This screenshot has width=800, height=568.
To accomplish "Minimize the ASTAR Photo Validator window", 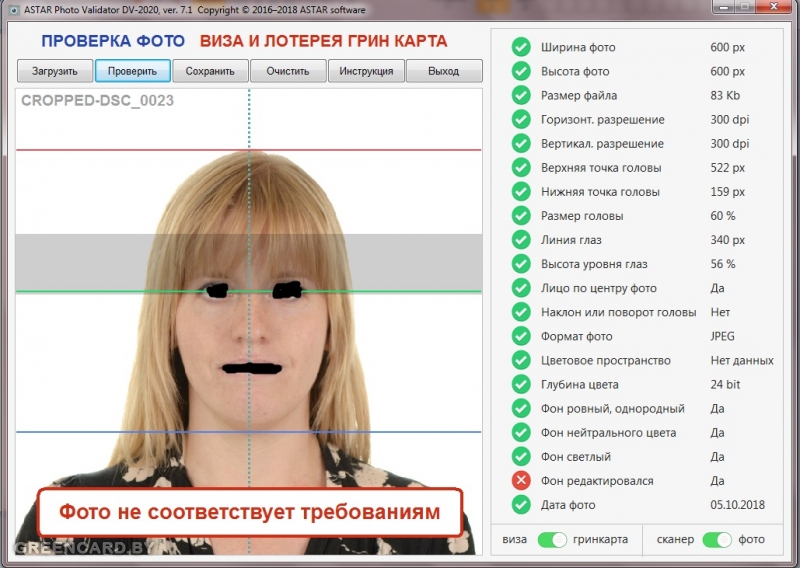I will [x=723, y=7].
